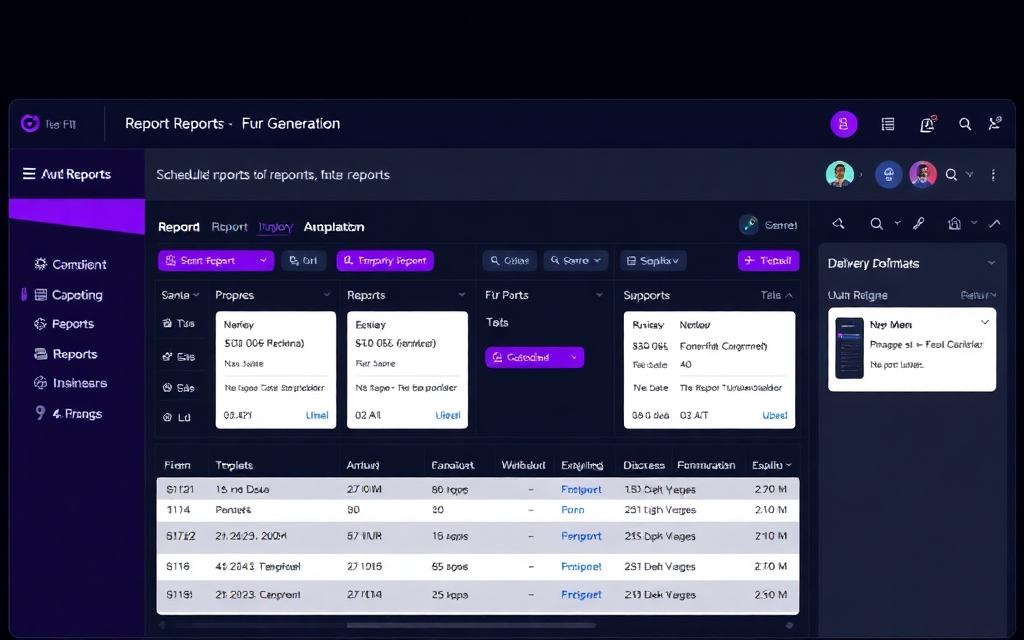Click the blue link in row S116

(x=581, y=566)
